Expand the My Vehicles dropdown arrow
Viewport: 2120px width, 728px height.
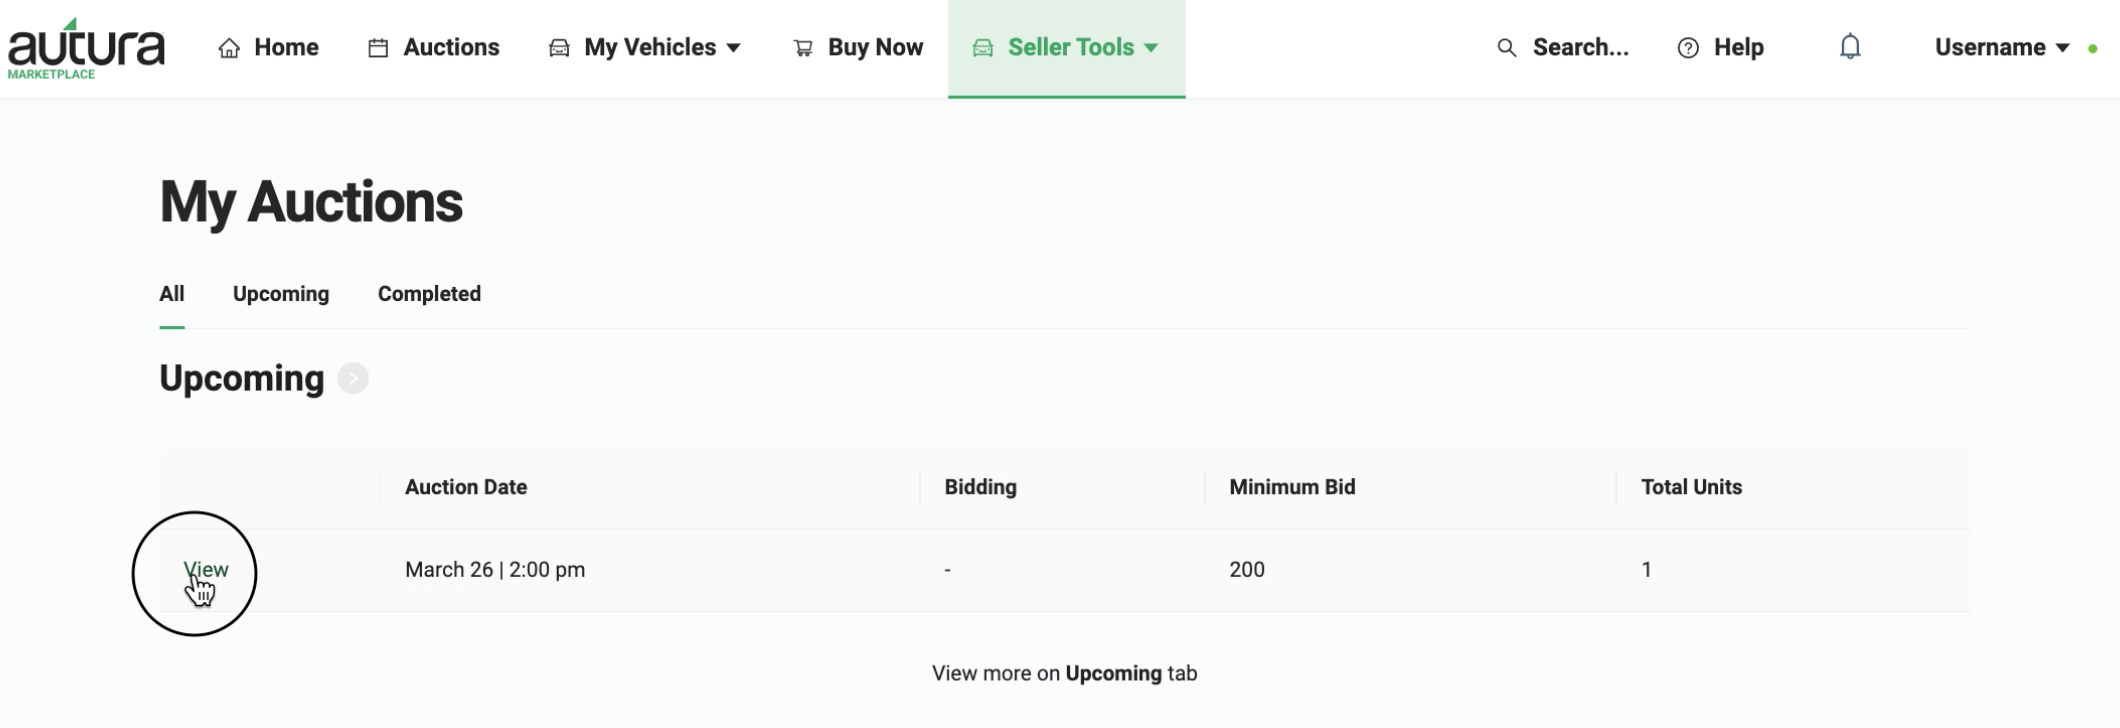tap(733, 48)
